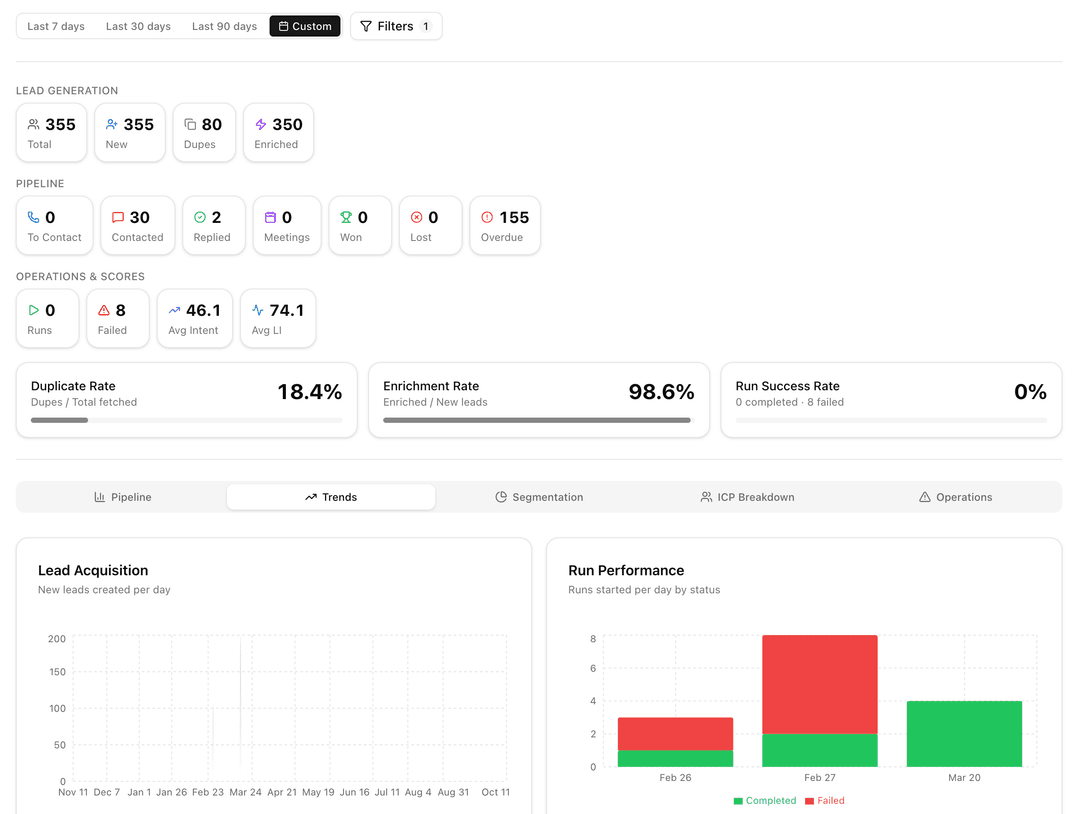Select the Last 30 days range

(138, 26)
